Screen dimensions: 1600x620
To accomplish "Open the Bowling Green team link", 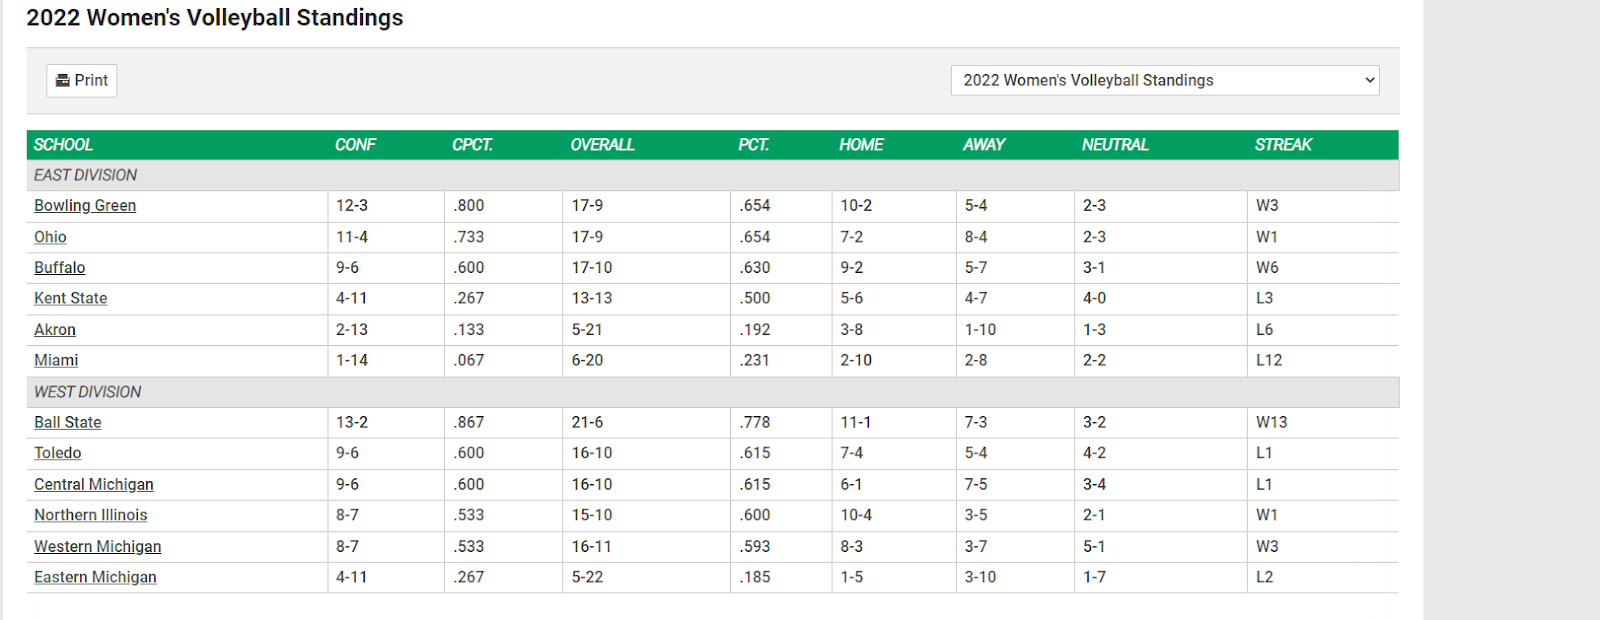I will click(85, 205).
